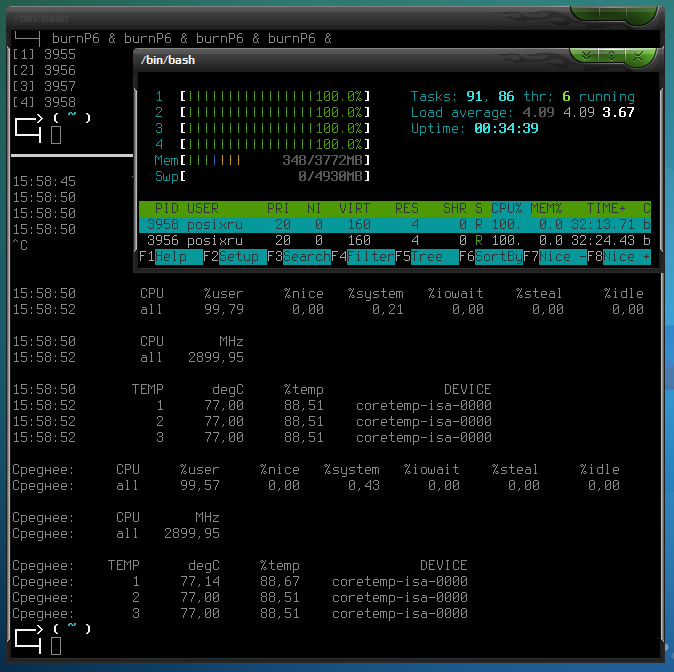Click the front window's /bin/bash title

click(168, 60)
